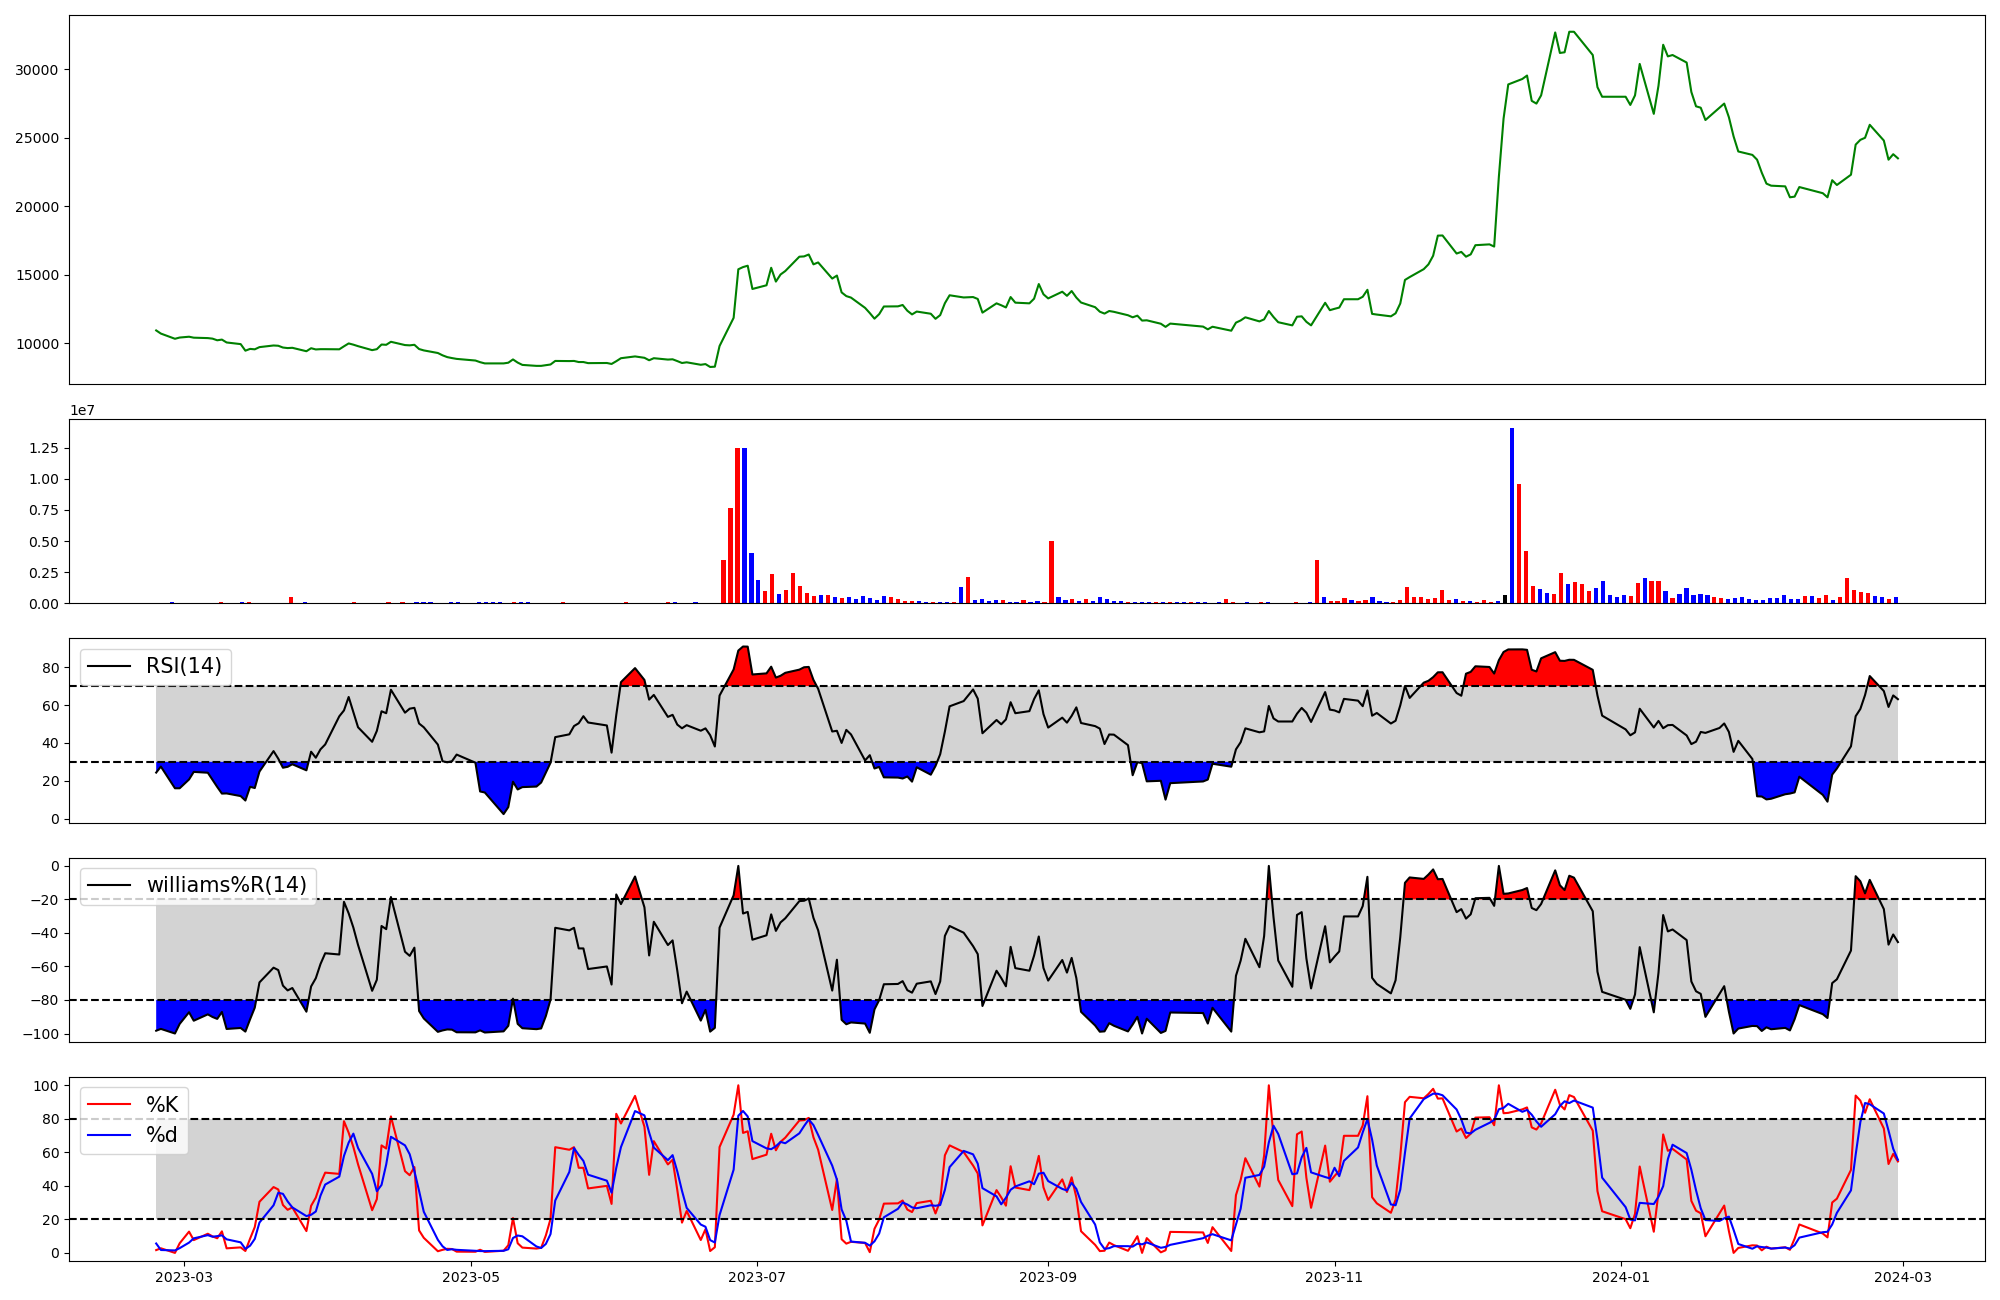Viewport: 2000px width, 1300px height.
Task: Click the black RSI legend line swatch
Action: tap(109, 666)
